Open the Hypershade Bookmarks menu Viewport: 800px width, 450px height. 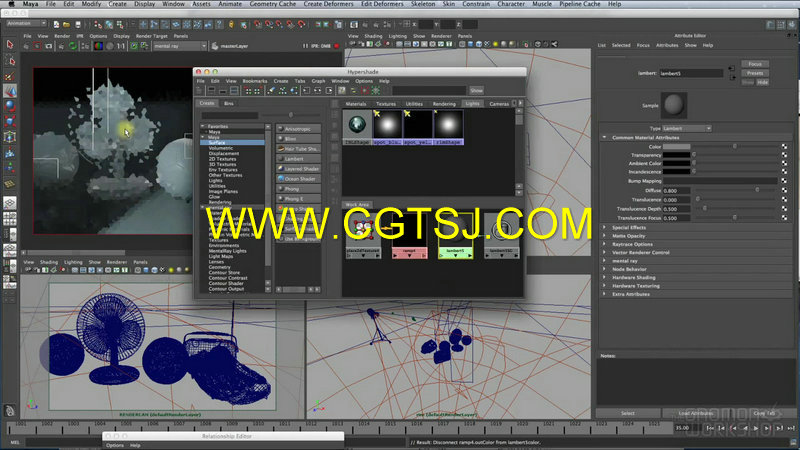[x=255, y=81]
